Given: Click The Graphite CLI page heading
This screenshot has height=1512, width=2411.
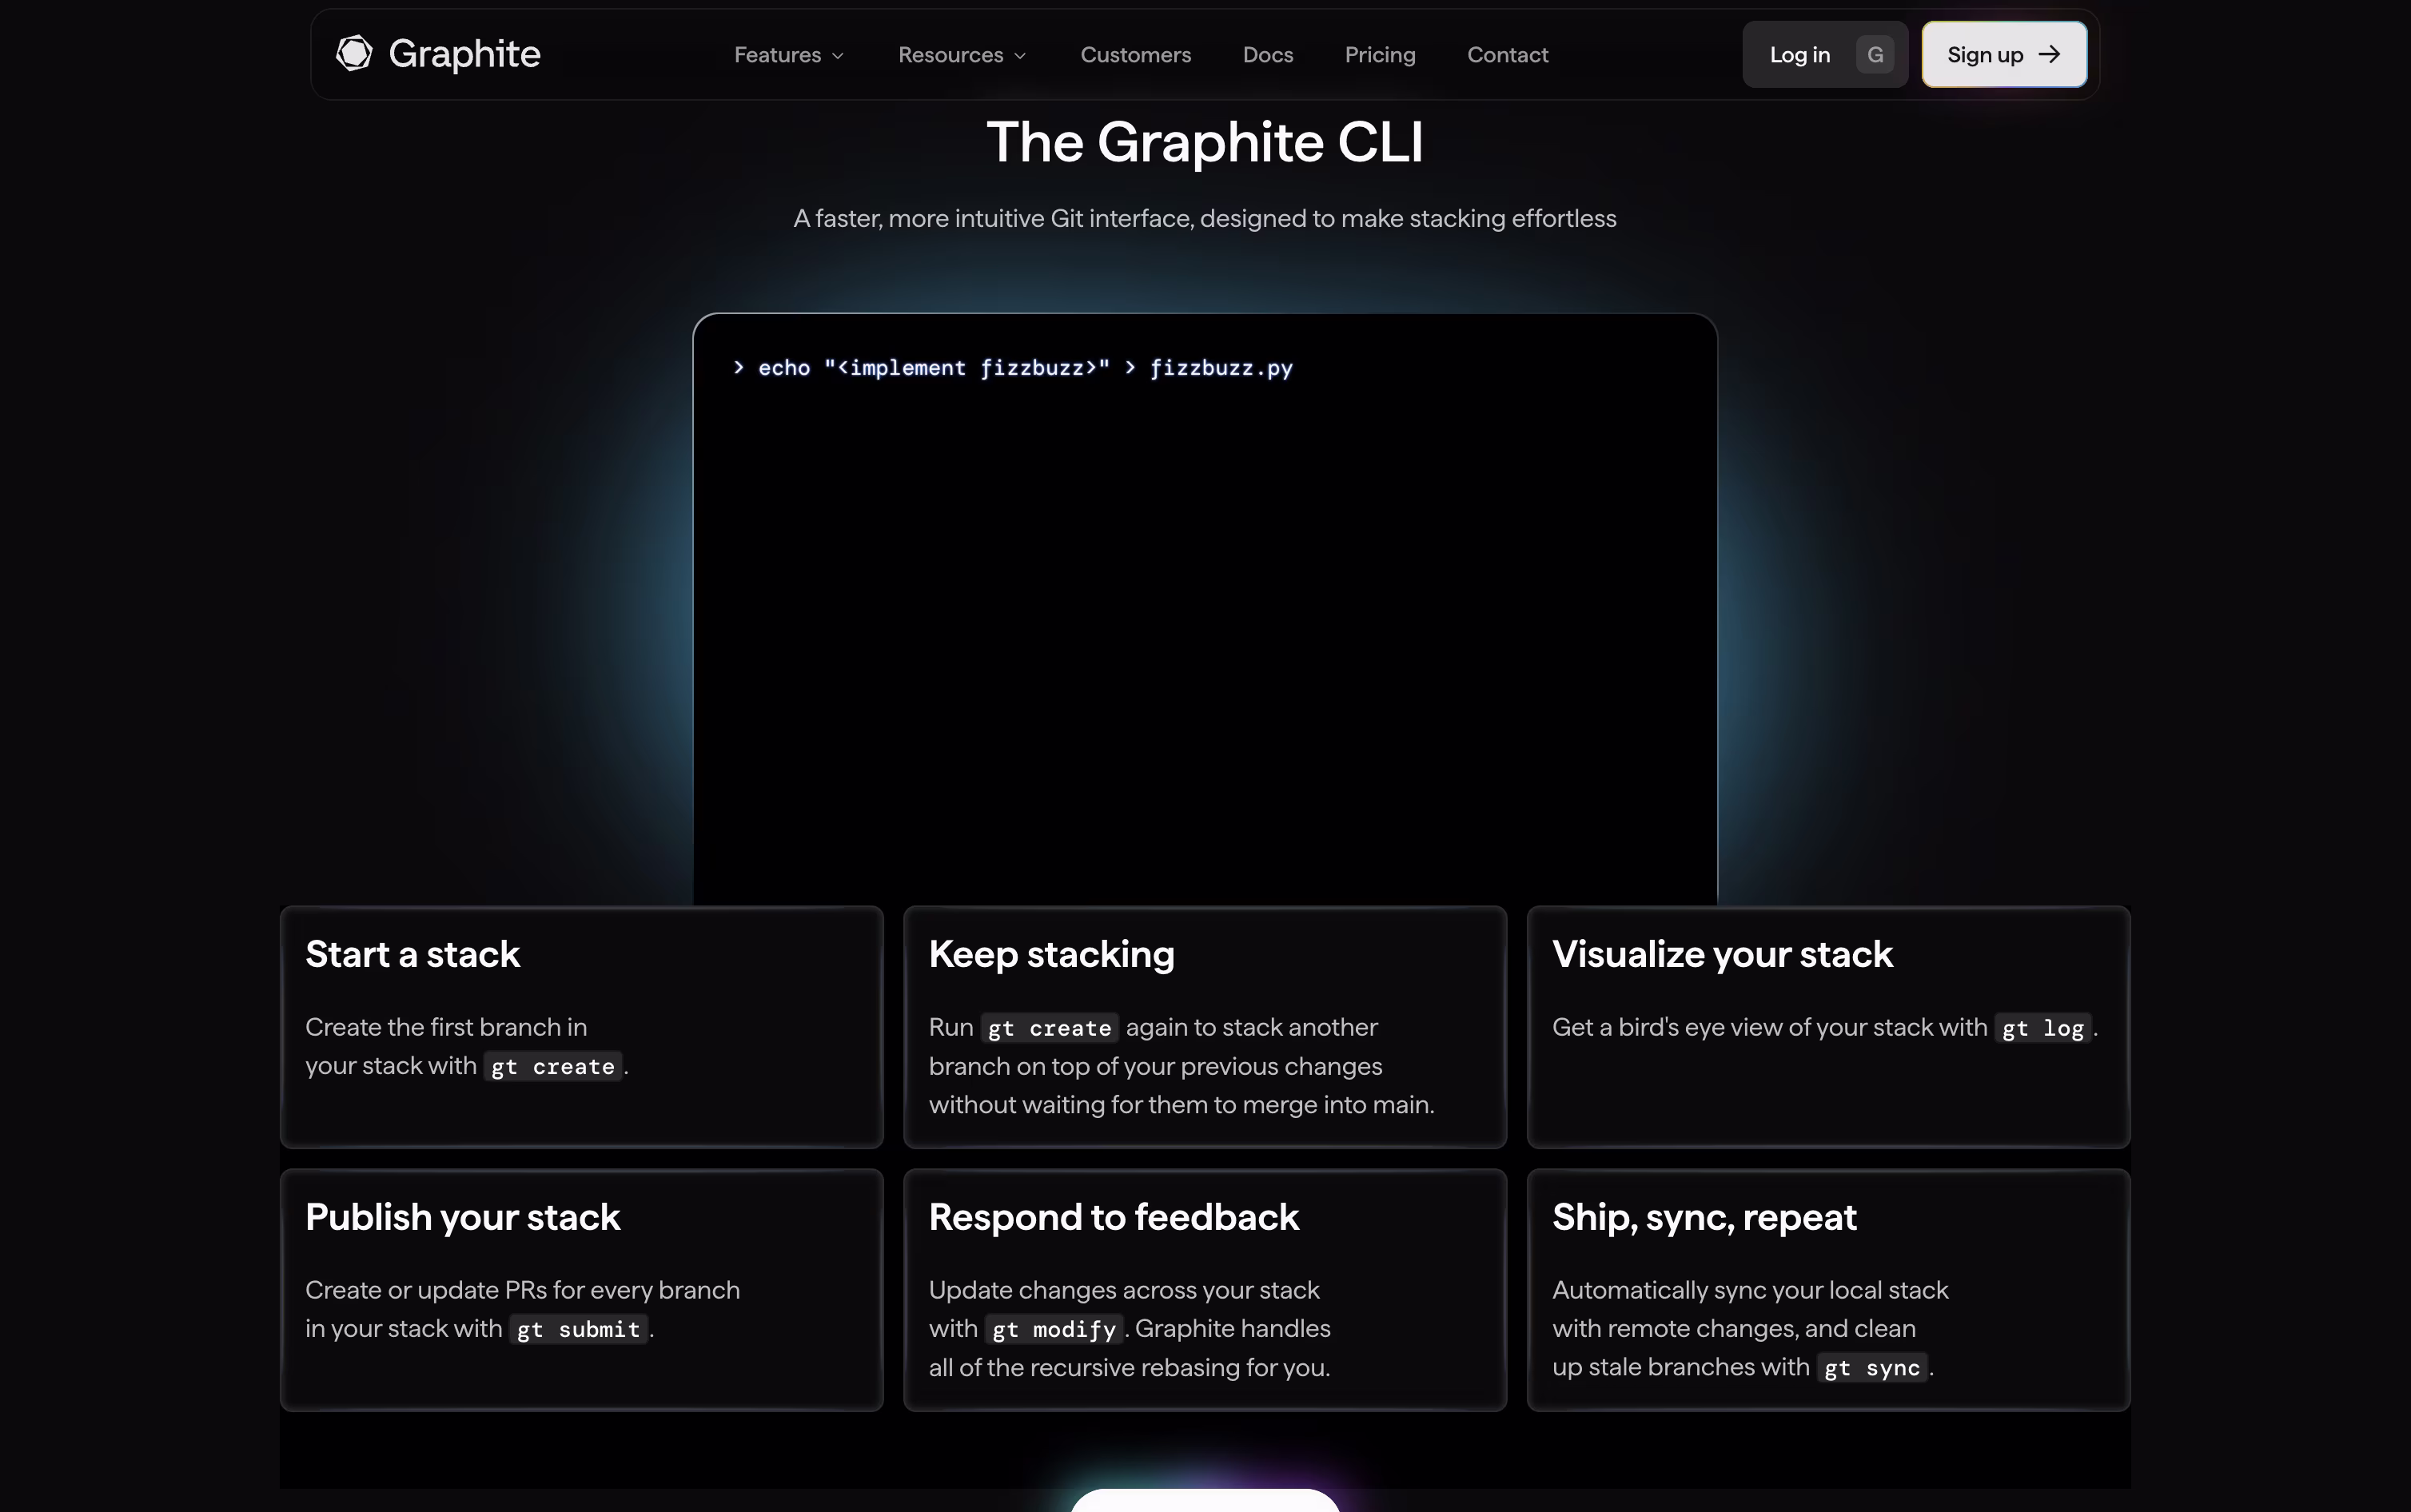Looking at the screenshot, I should pyautogui.click(x=1205, y=142).
